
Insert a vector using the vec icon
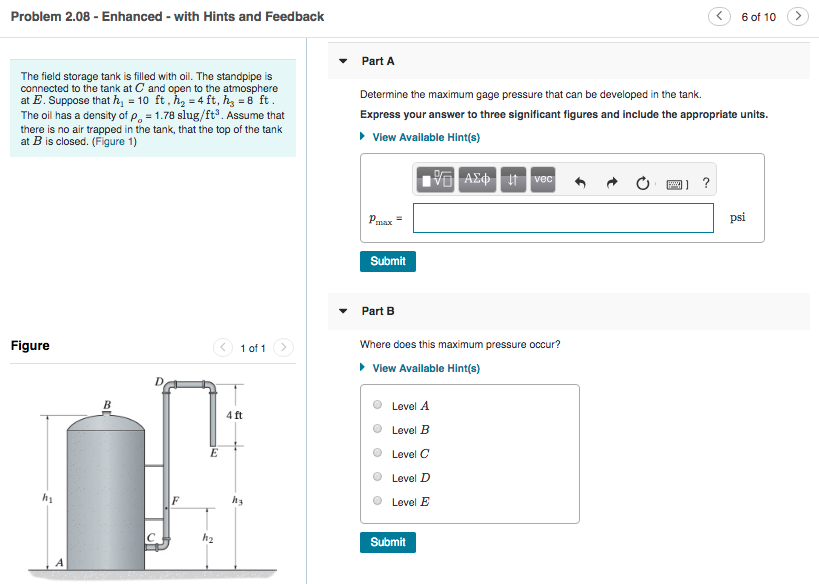[x=543, y=179]
